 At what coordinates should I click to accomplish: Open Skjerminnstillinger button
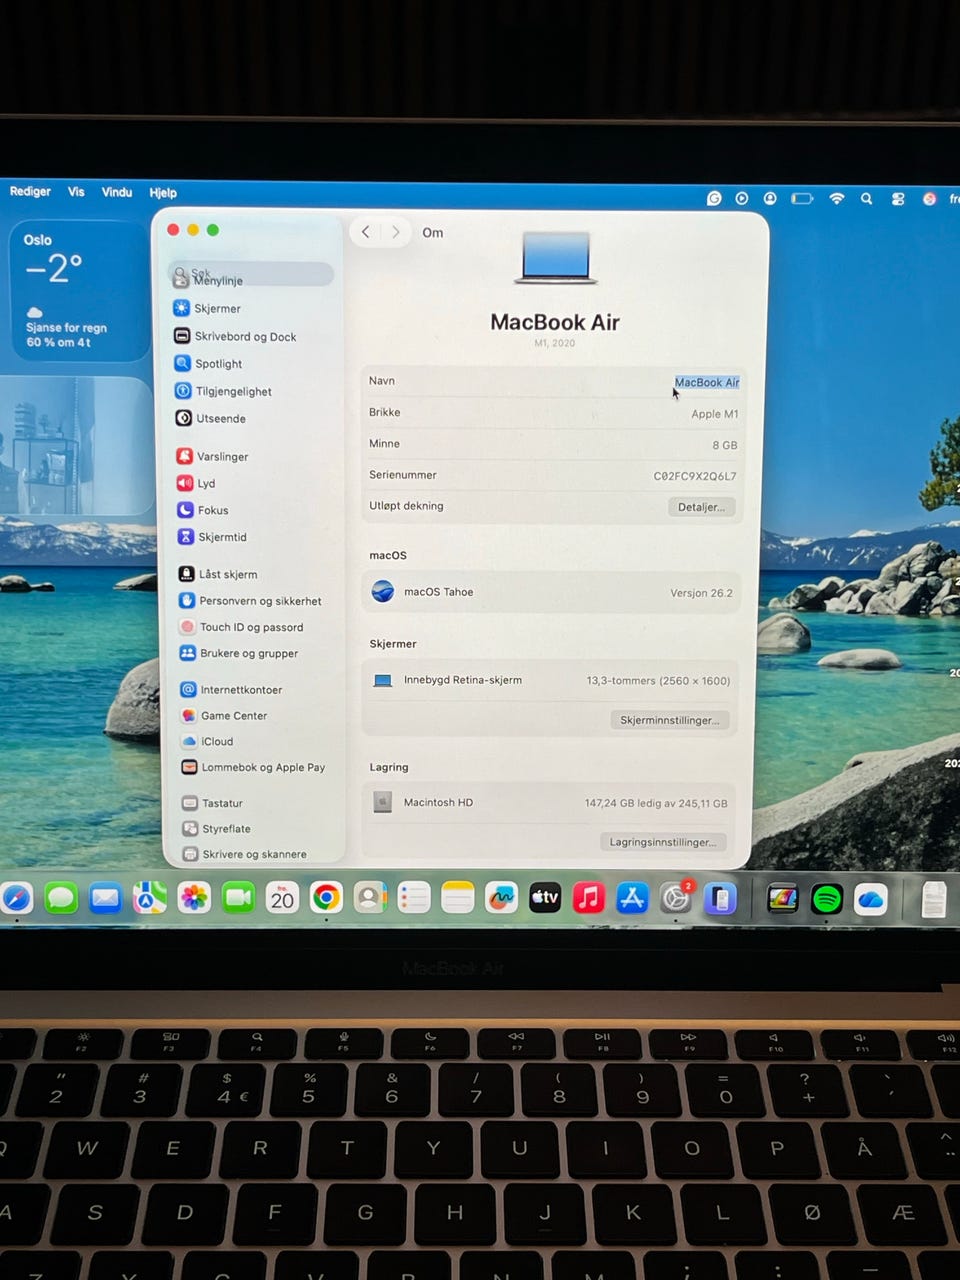tap(670, 720)
